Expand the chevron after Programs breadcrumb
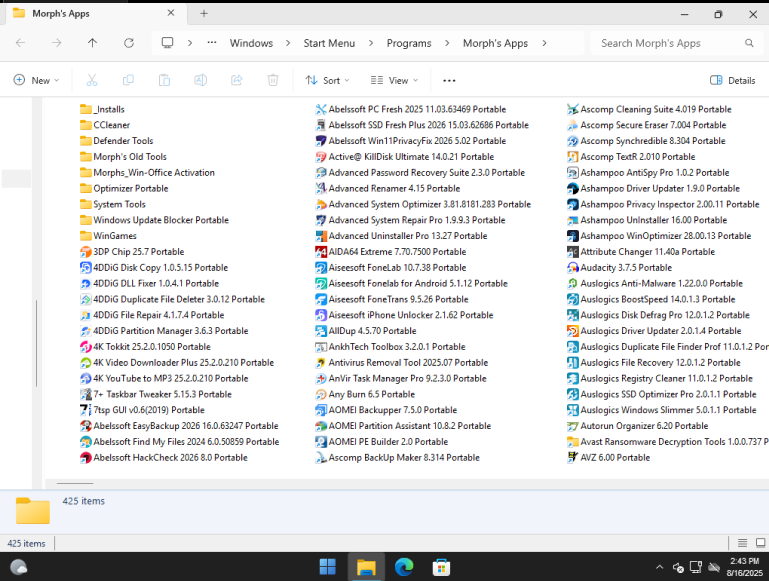The image size is (769, 581). (x=447, y=43)
